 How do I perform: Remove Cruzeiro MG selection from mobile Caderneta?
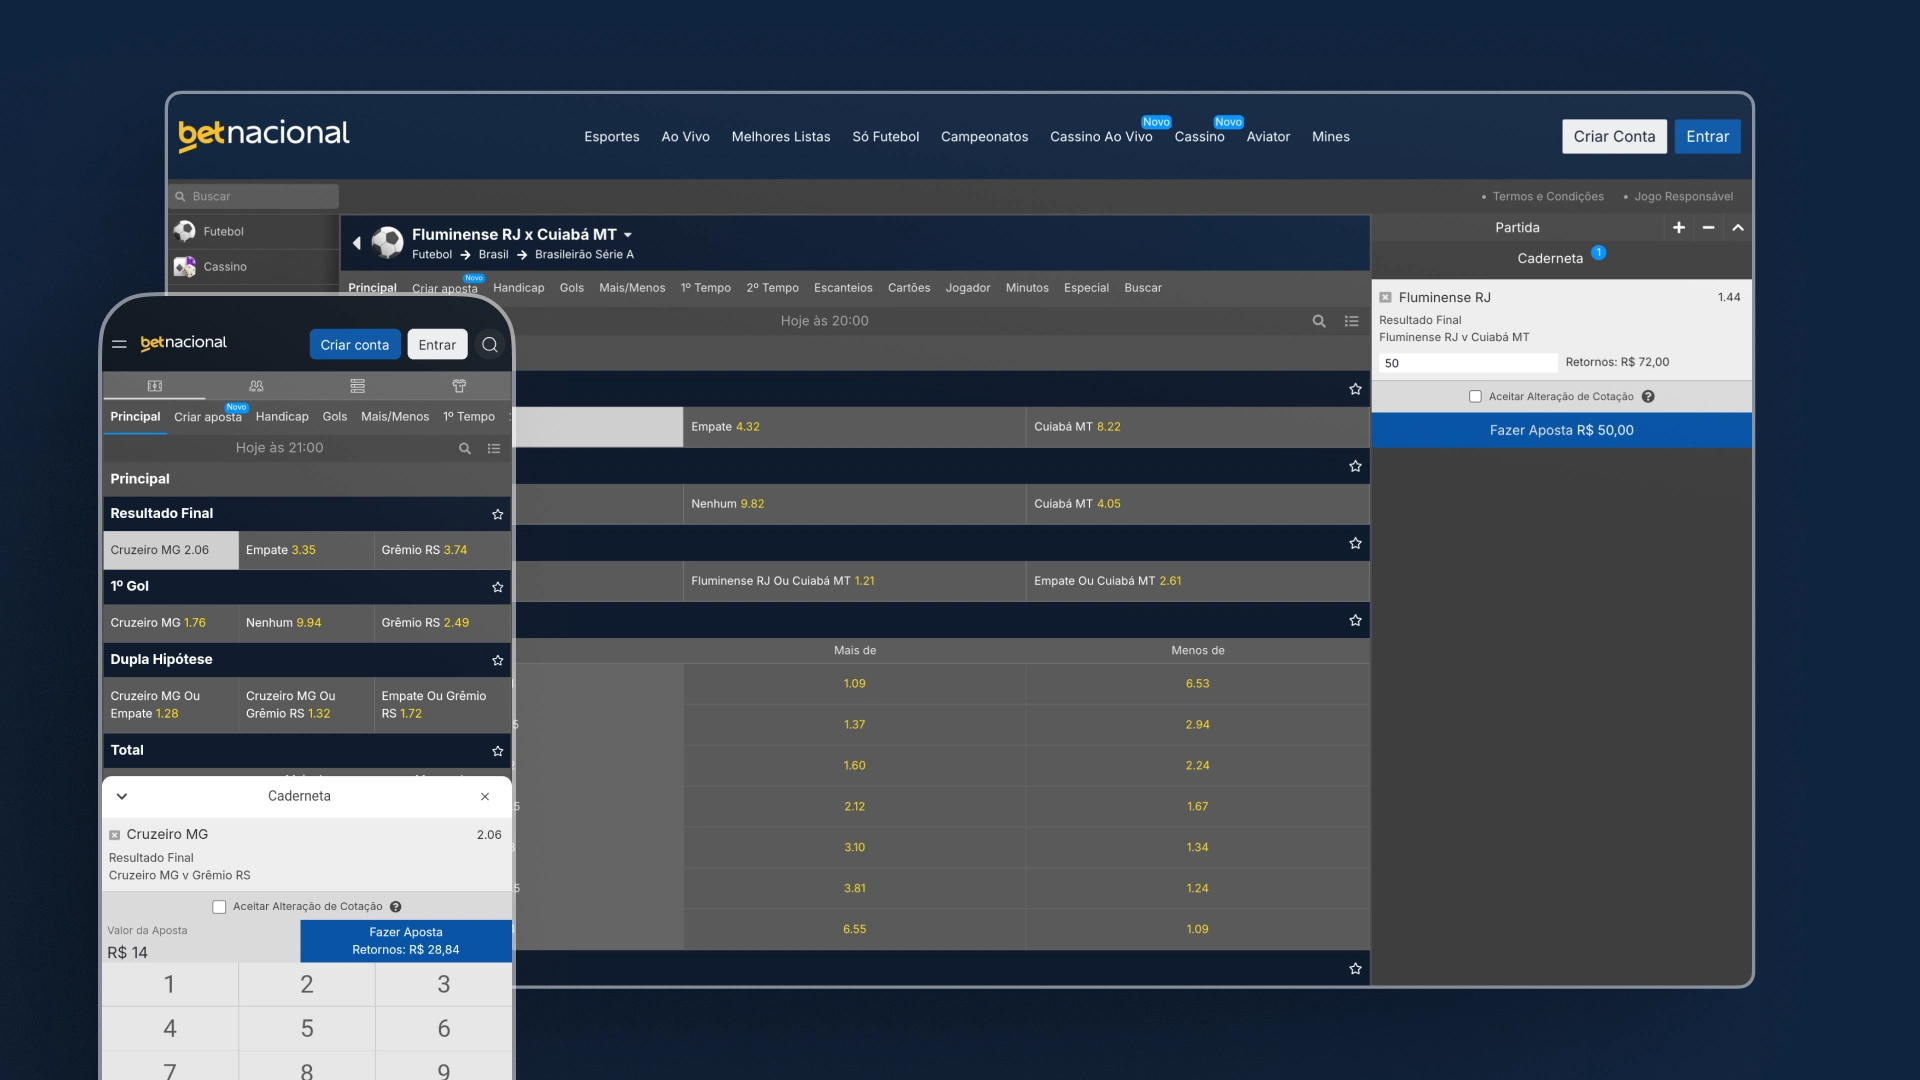[115, 835]
